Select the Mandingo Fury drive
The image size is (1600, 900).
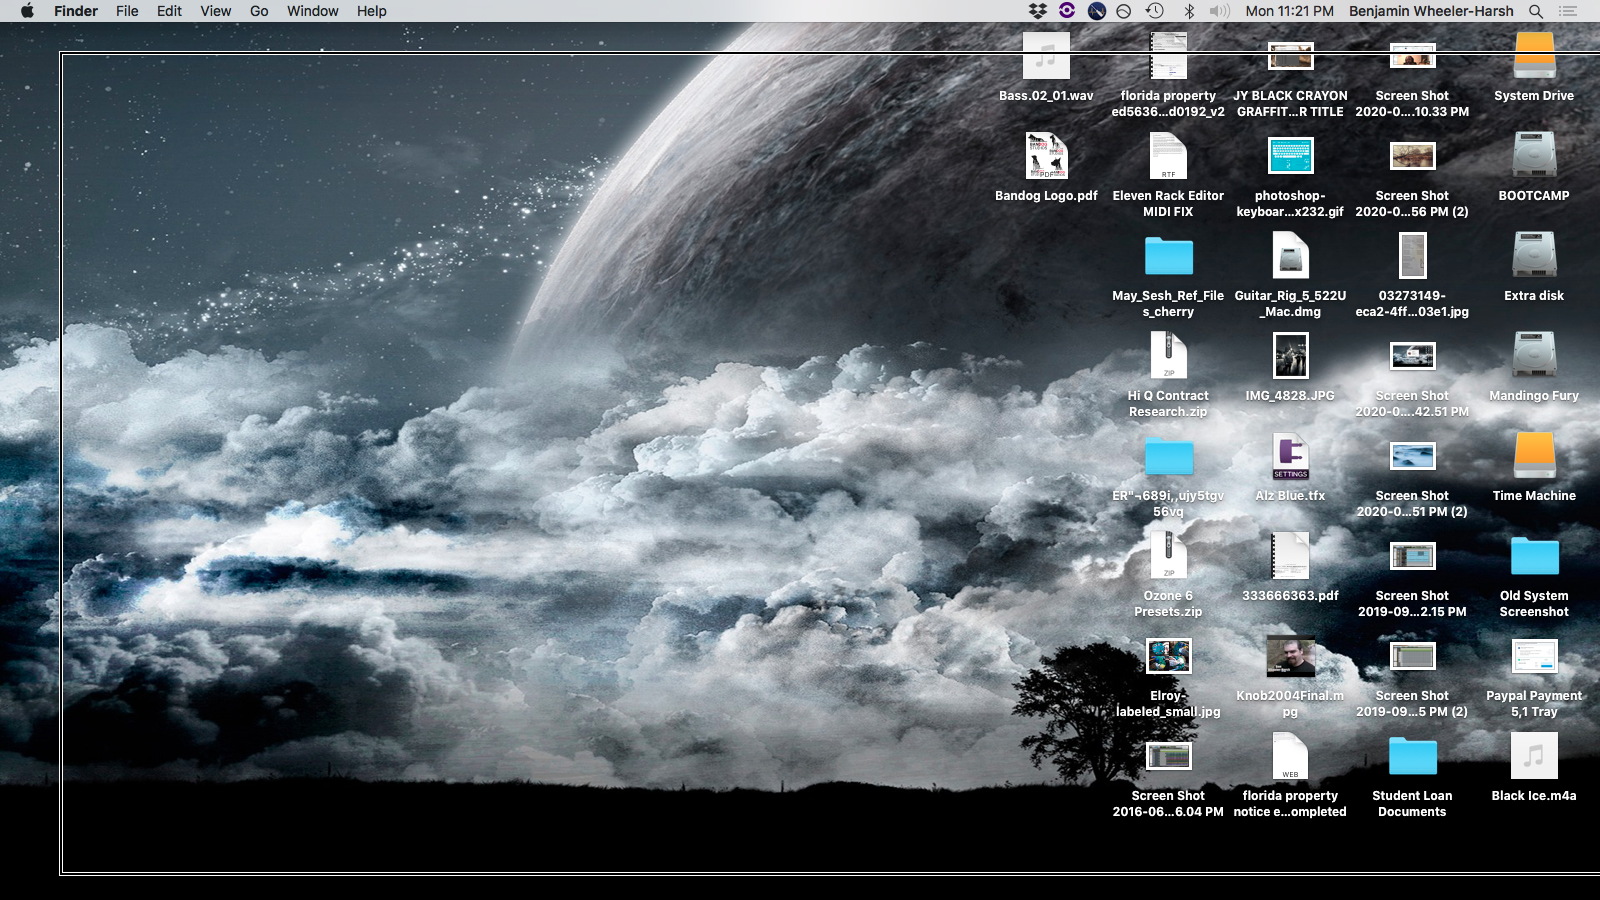1534,356
